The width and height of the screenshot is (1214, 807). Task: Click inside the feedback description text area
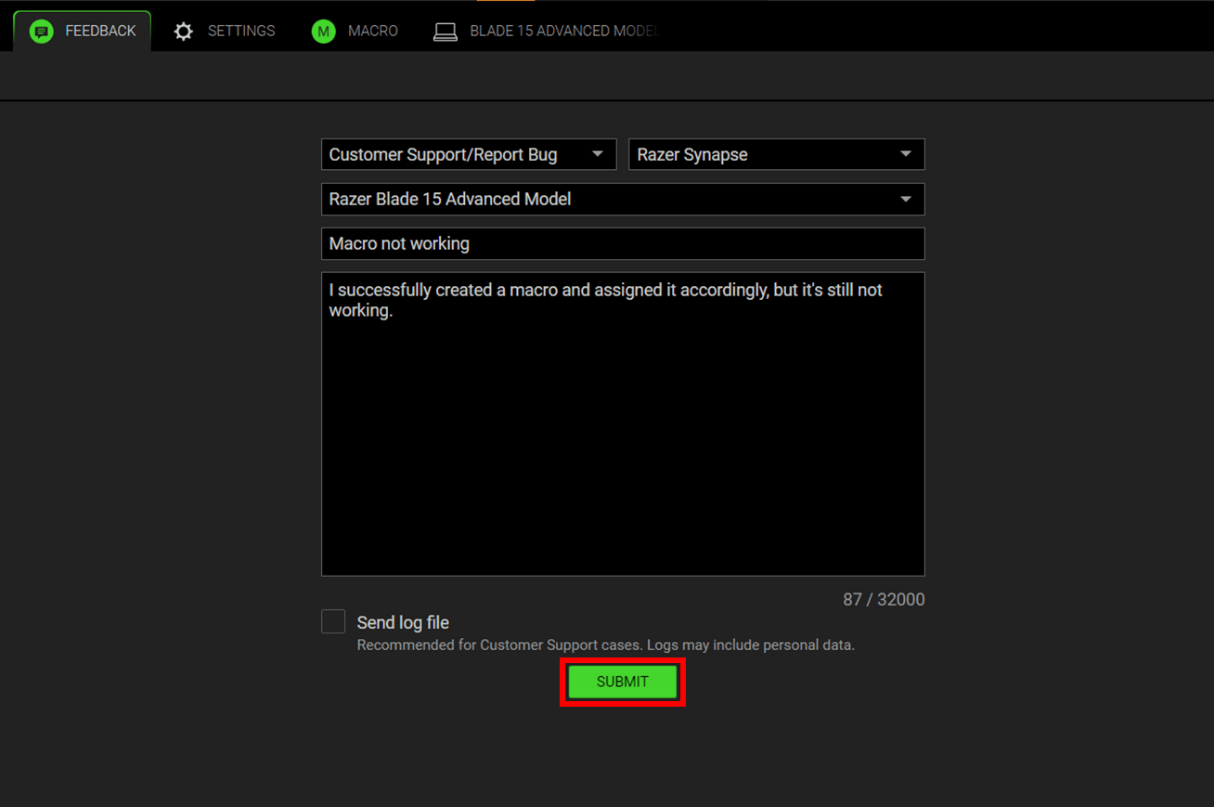coord(622,440)
